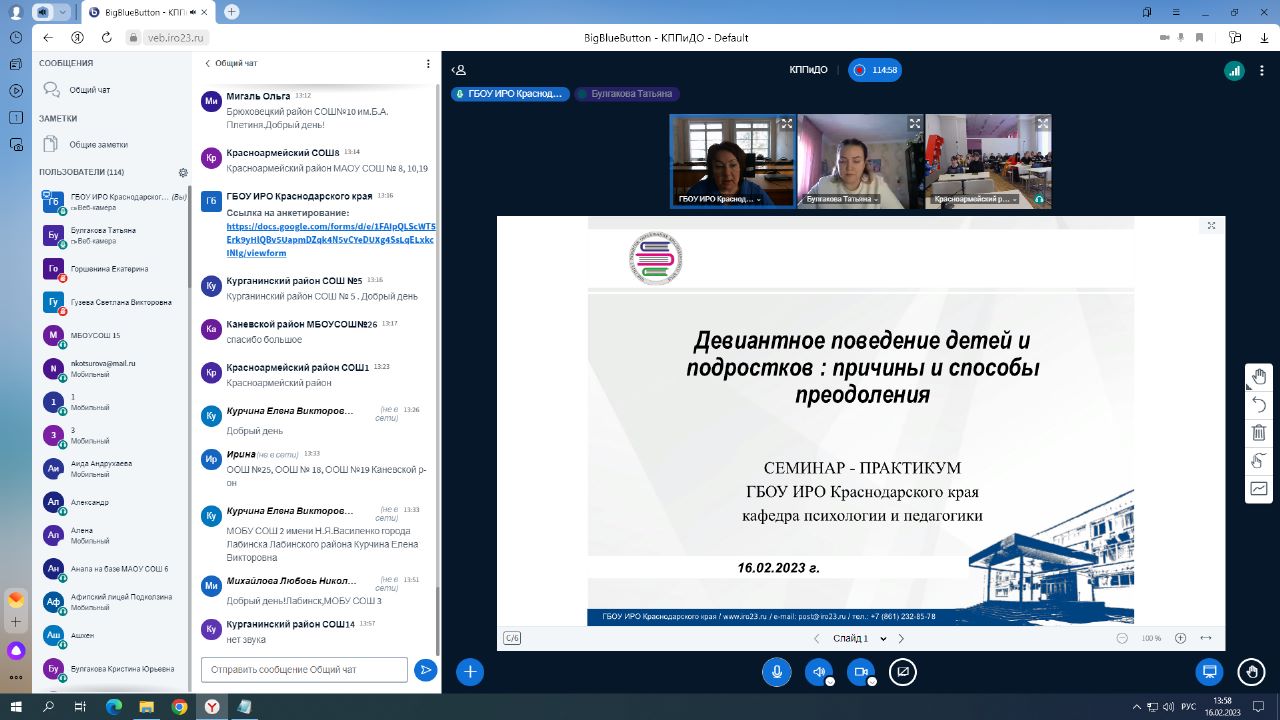Open the user list settings gear

[183, 172]
